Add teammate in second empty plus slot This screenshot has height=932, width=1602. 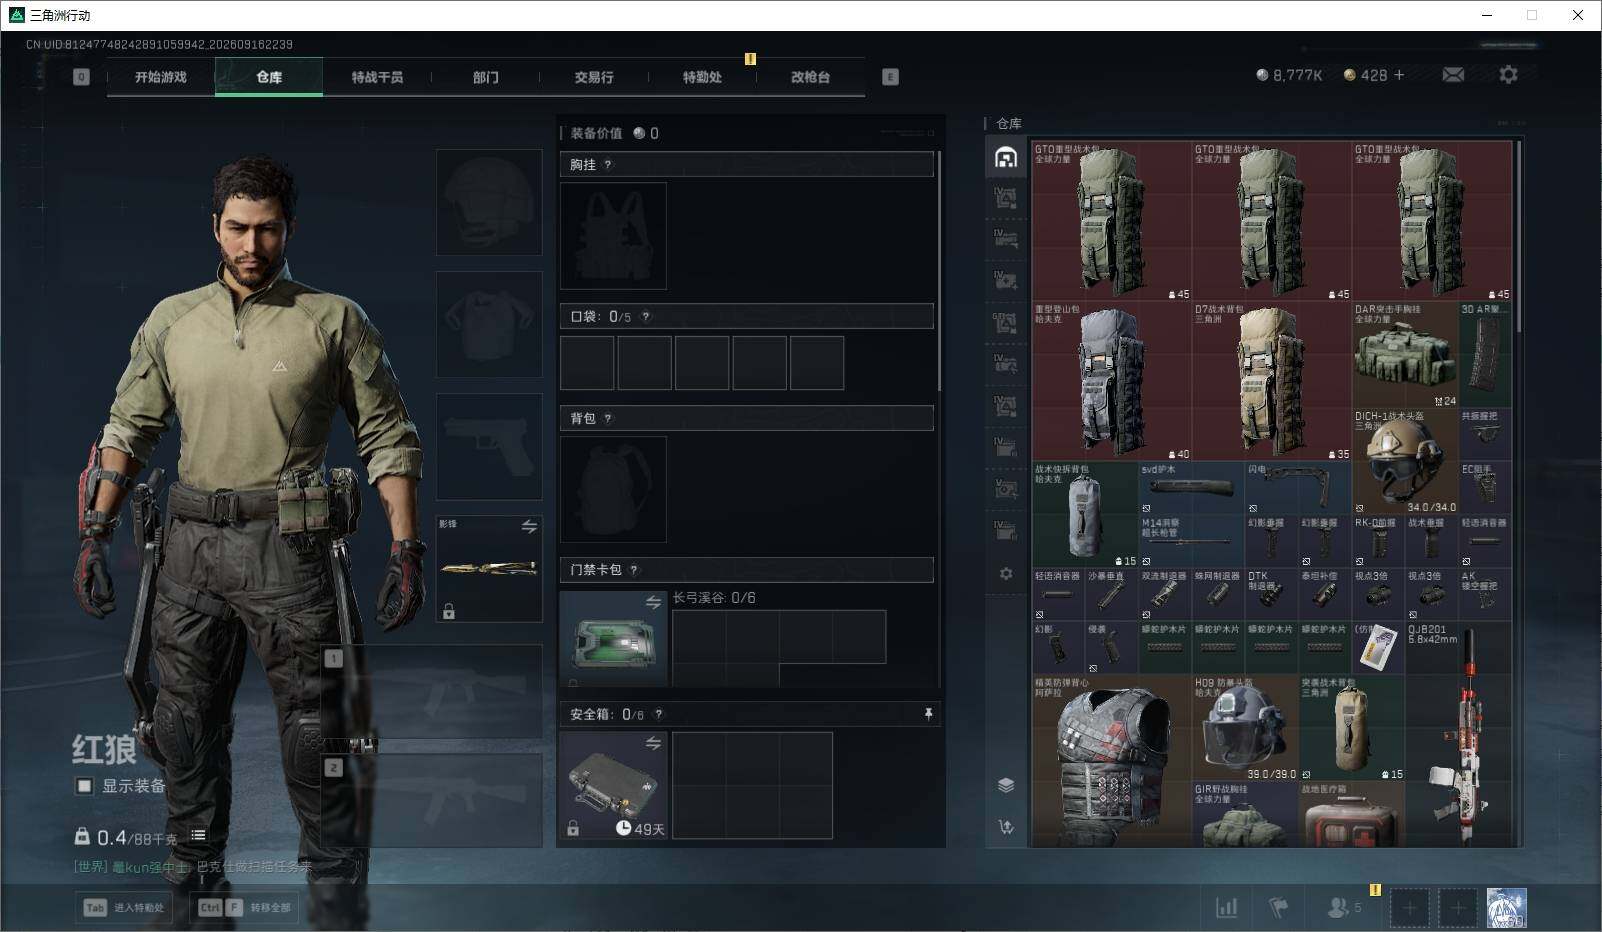tap(1458, 908)
